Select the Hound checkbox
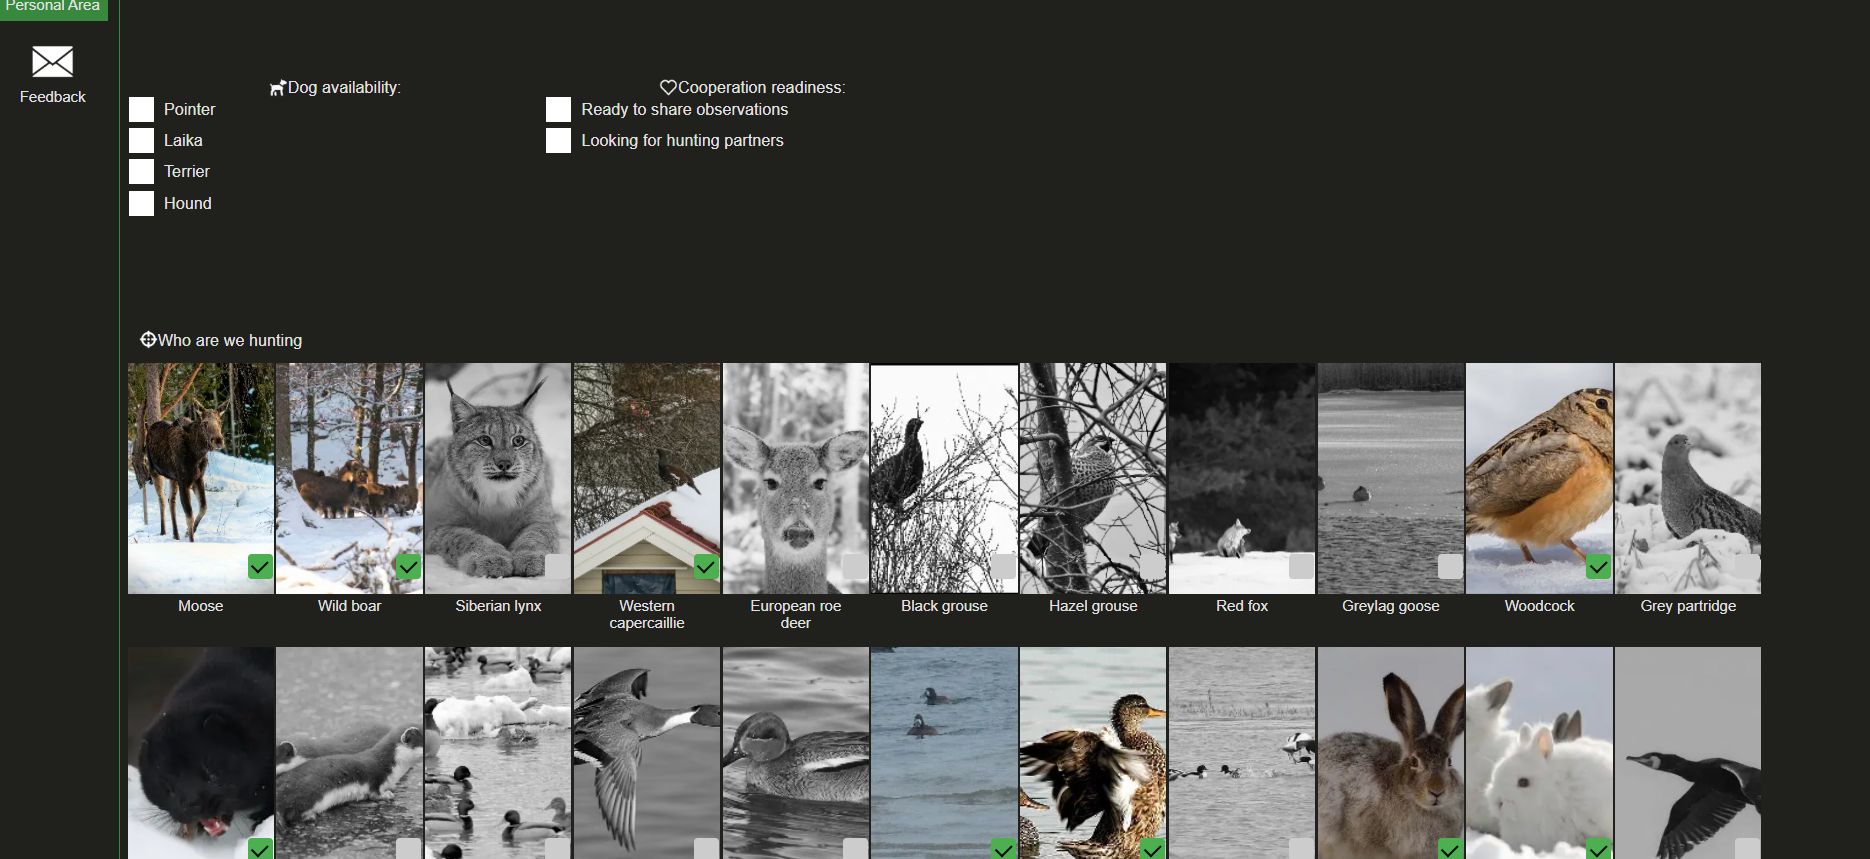The width and height of the screenshot is (1870, 859). click(x=141, y=203)
